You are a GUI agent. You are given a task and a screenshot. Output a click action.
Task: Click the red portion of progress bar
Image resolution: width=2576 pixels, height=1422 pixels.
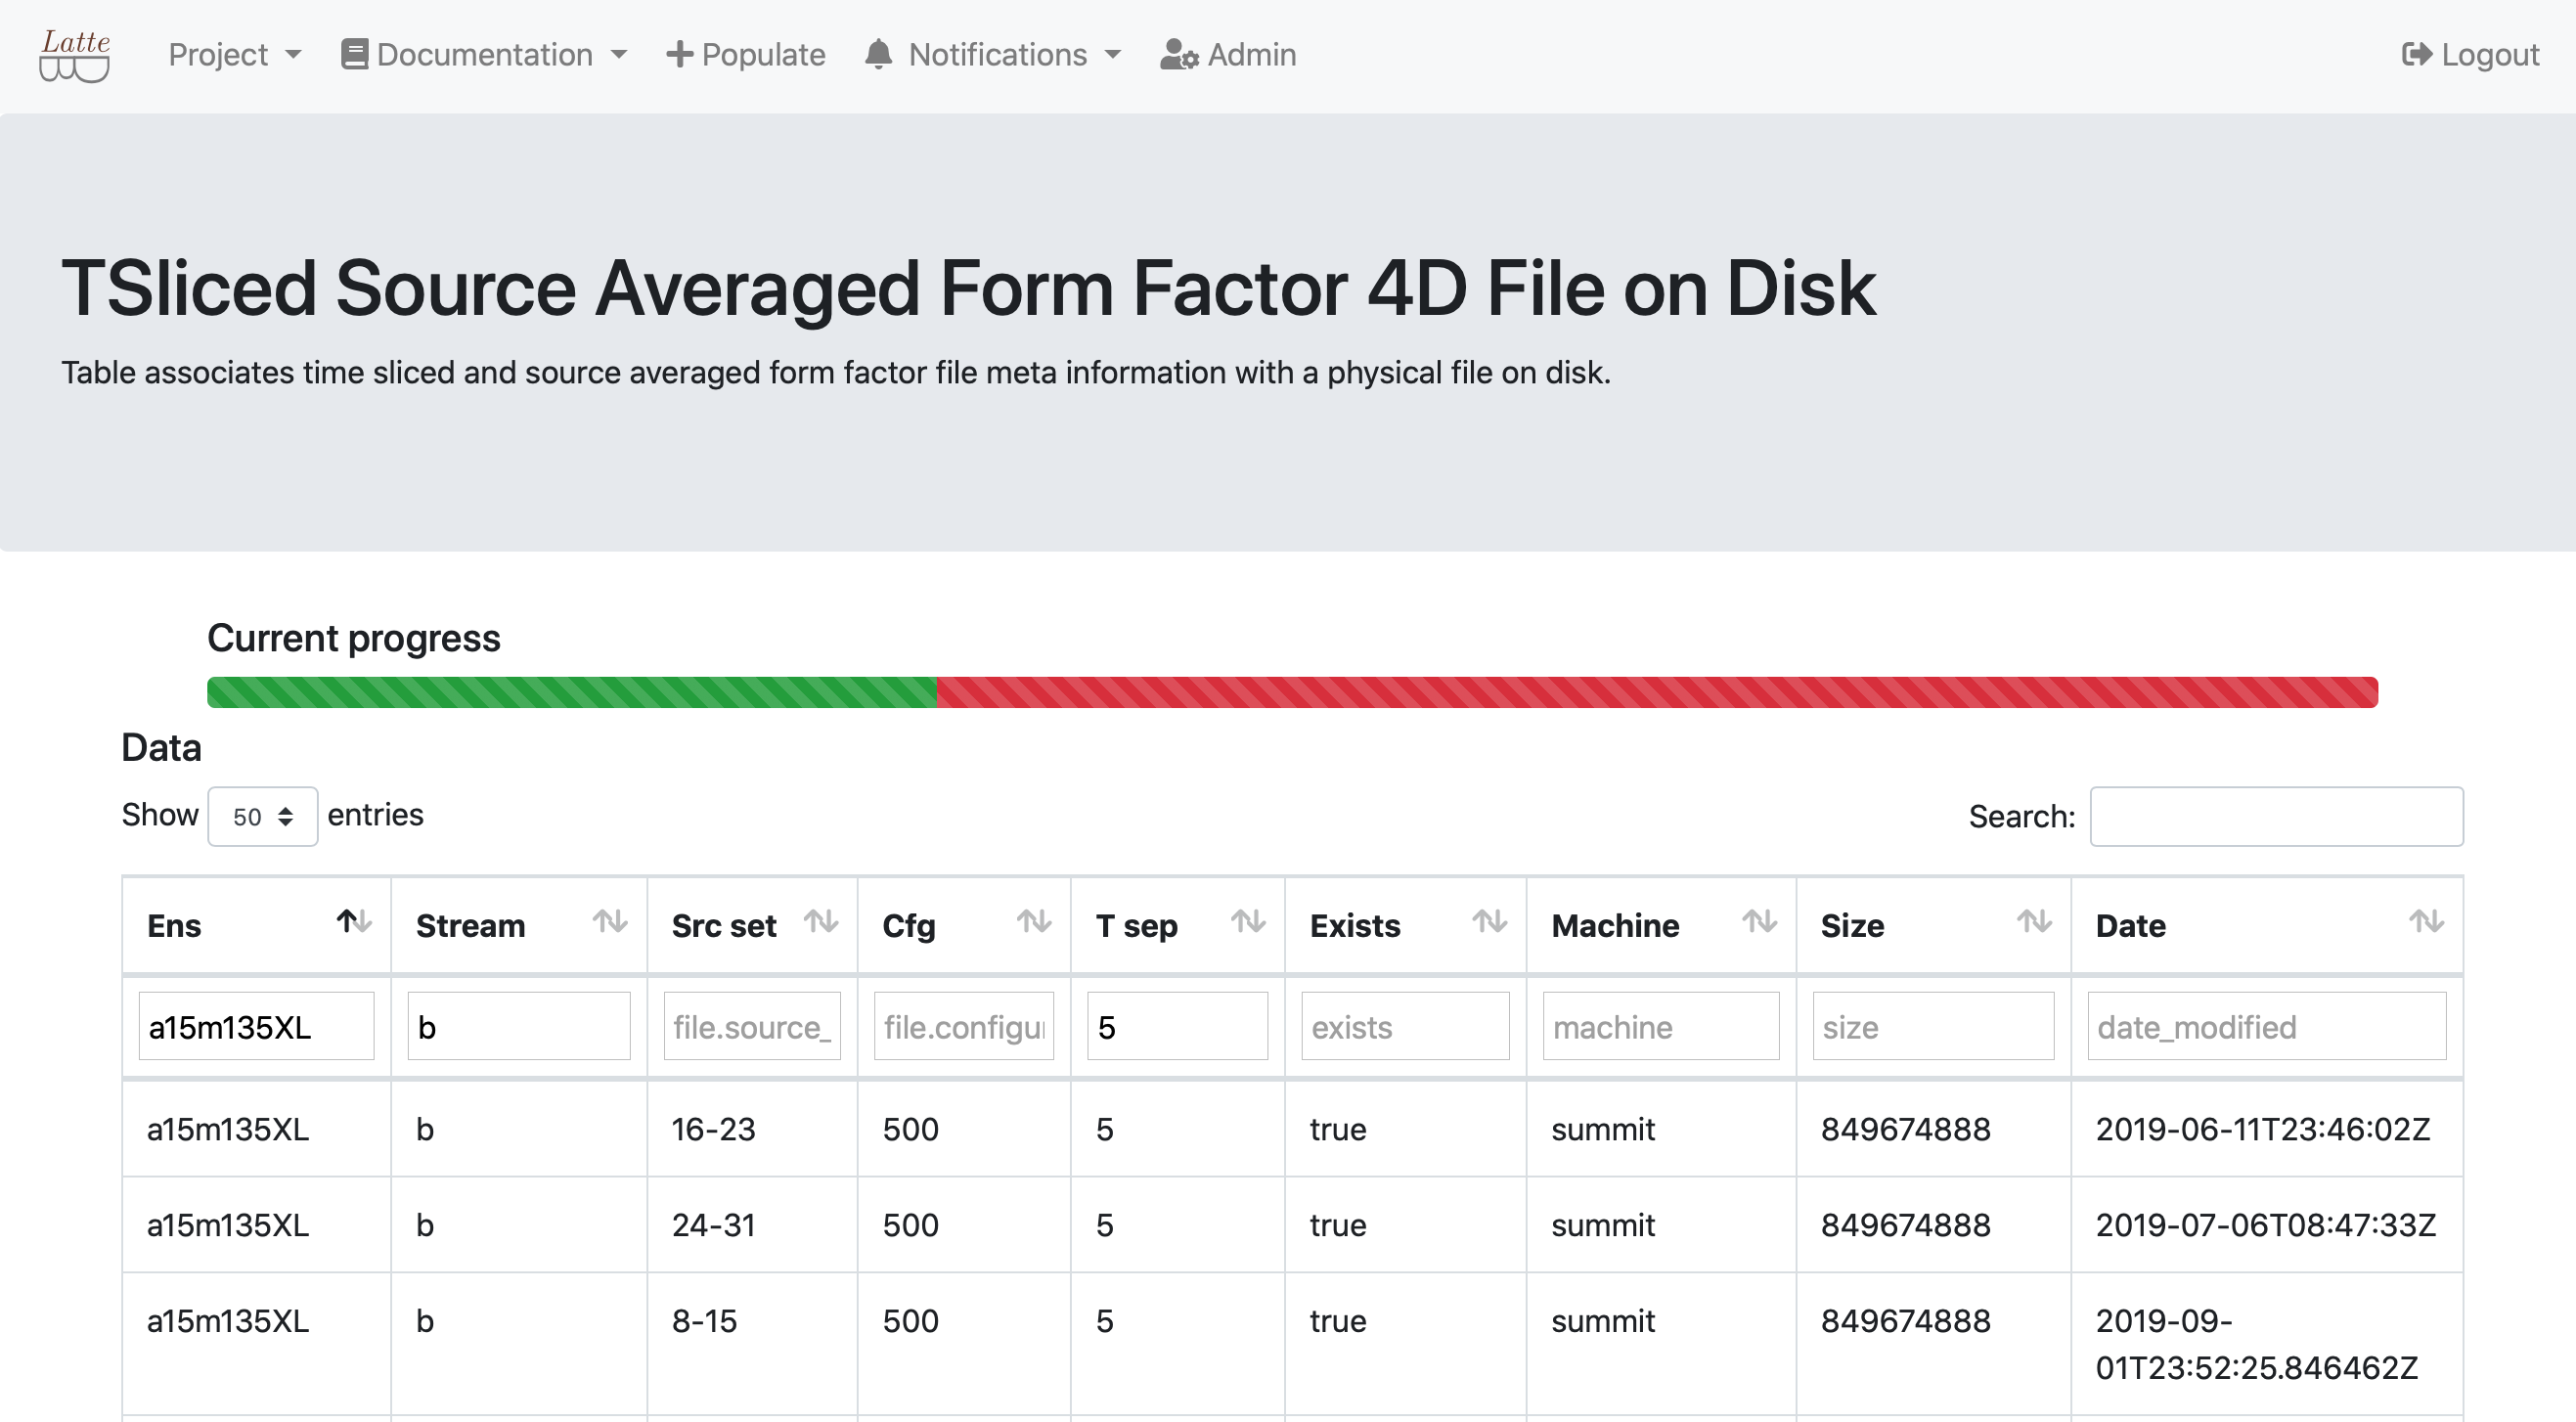1656,692
